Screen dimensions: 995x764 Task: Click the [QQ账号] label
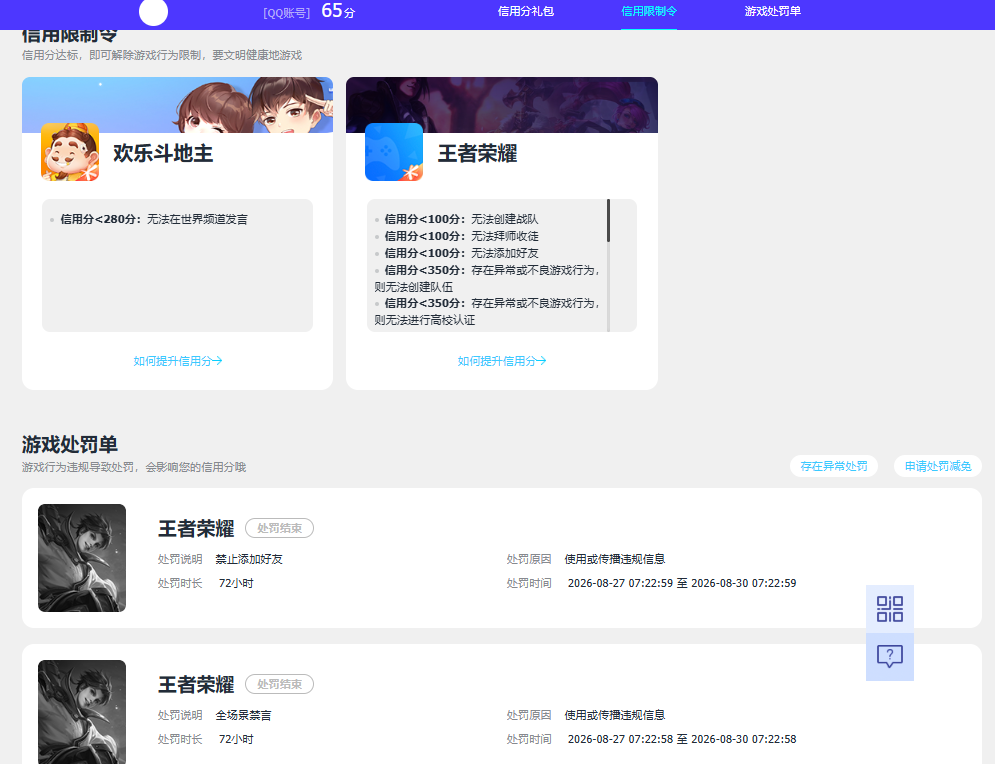[287, 13]
